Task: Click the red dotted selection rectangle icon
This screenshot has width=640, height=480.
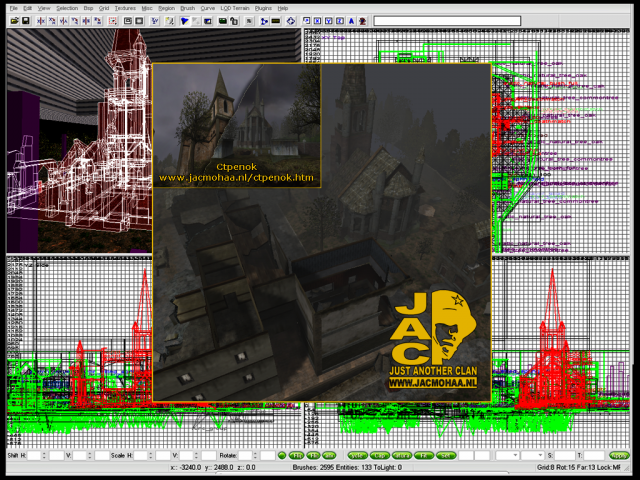Action: 113,21
